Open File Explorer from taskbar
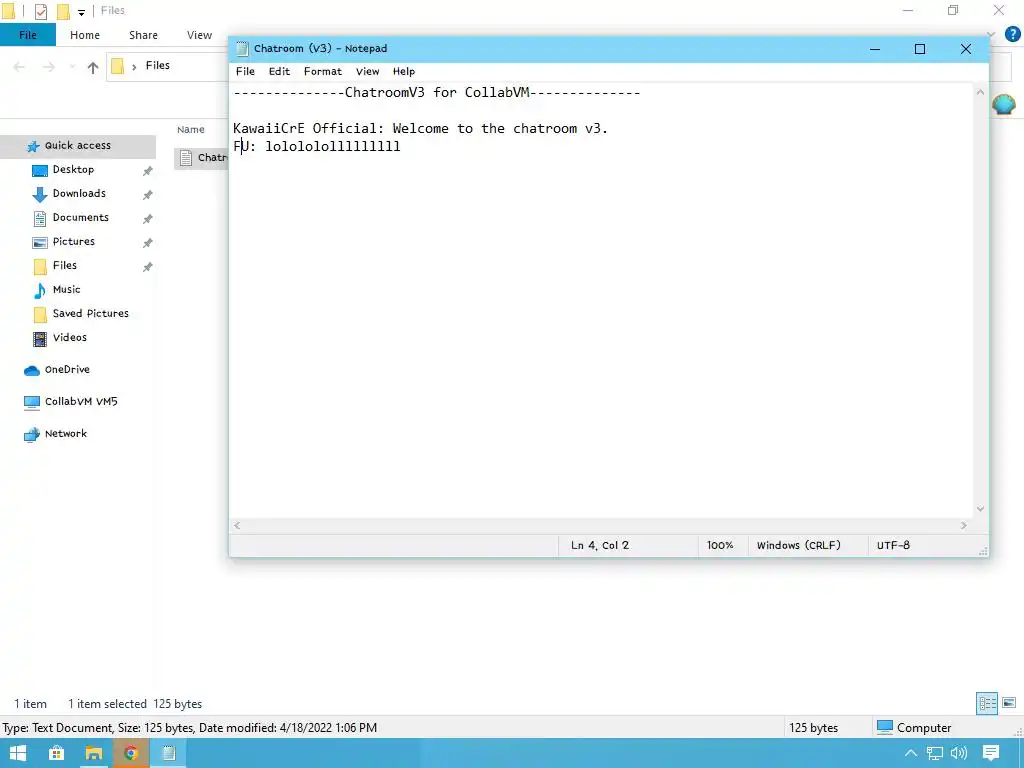This screenshot has width=1024, height=768. click(93, 754)
